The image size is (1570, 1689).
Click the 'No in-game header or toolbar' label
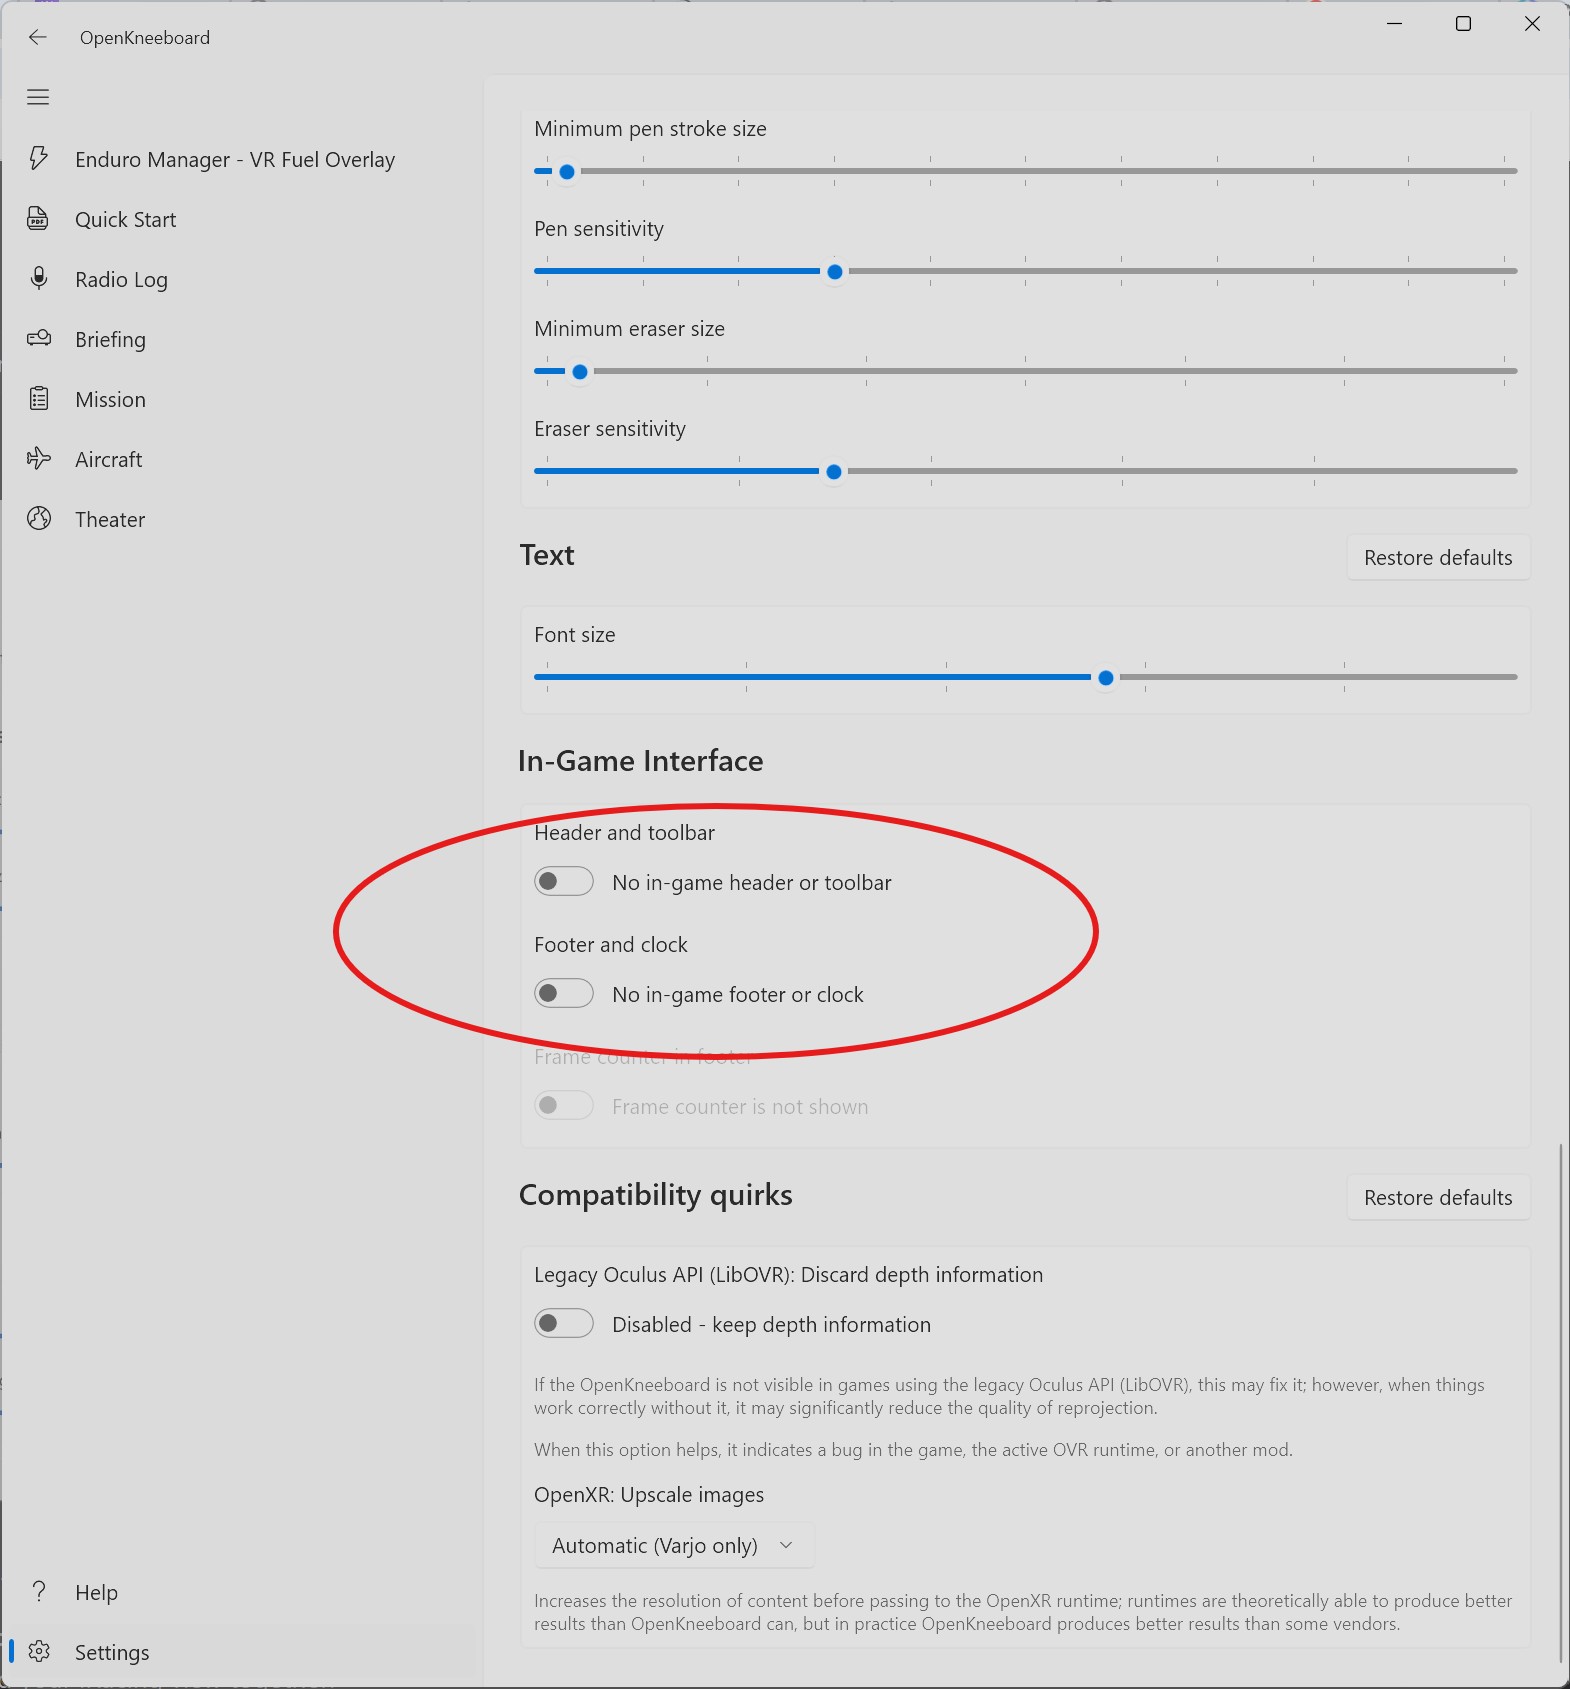point(751,882)
